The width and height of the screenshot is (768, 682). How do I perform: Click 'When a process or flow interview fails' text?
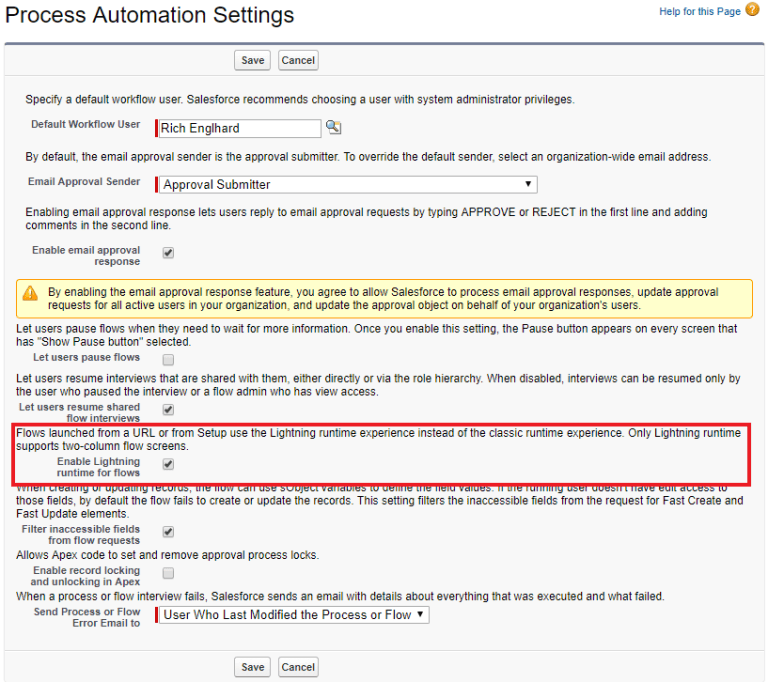tap(340, 596)
